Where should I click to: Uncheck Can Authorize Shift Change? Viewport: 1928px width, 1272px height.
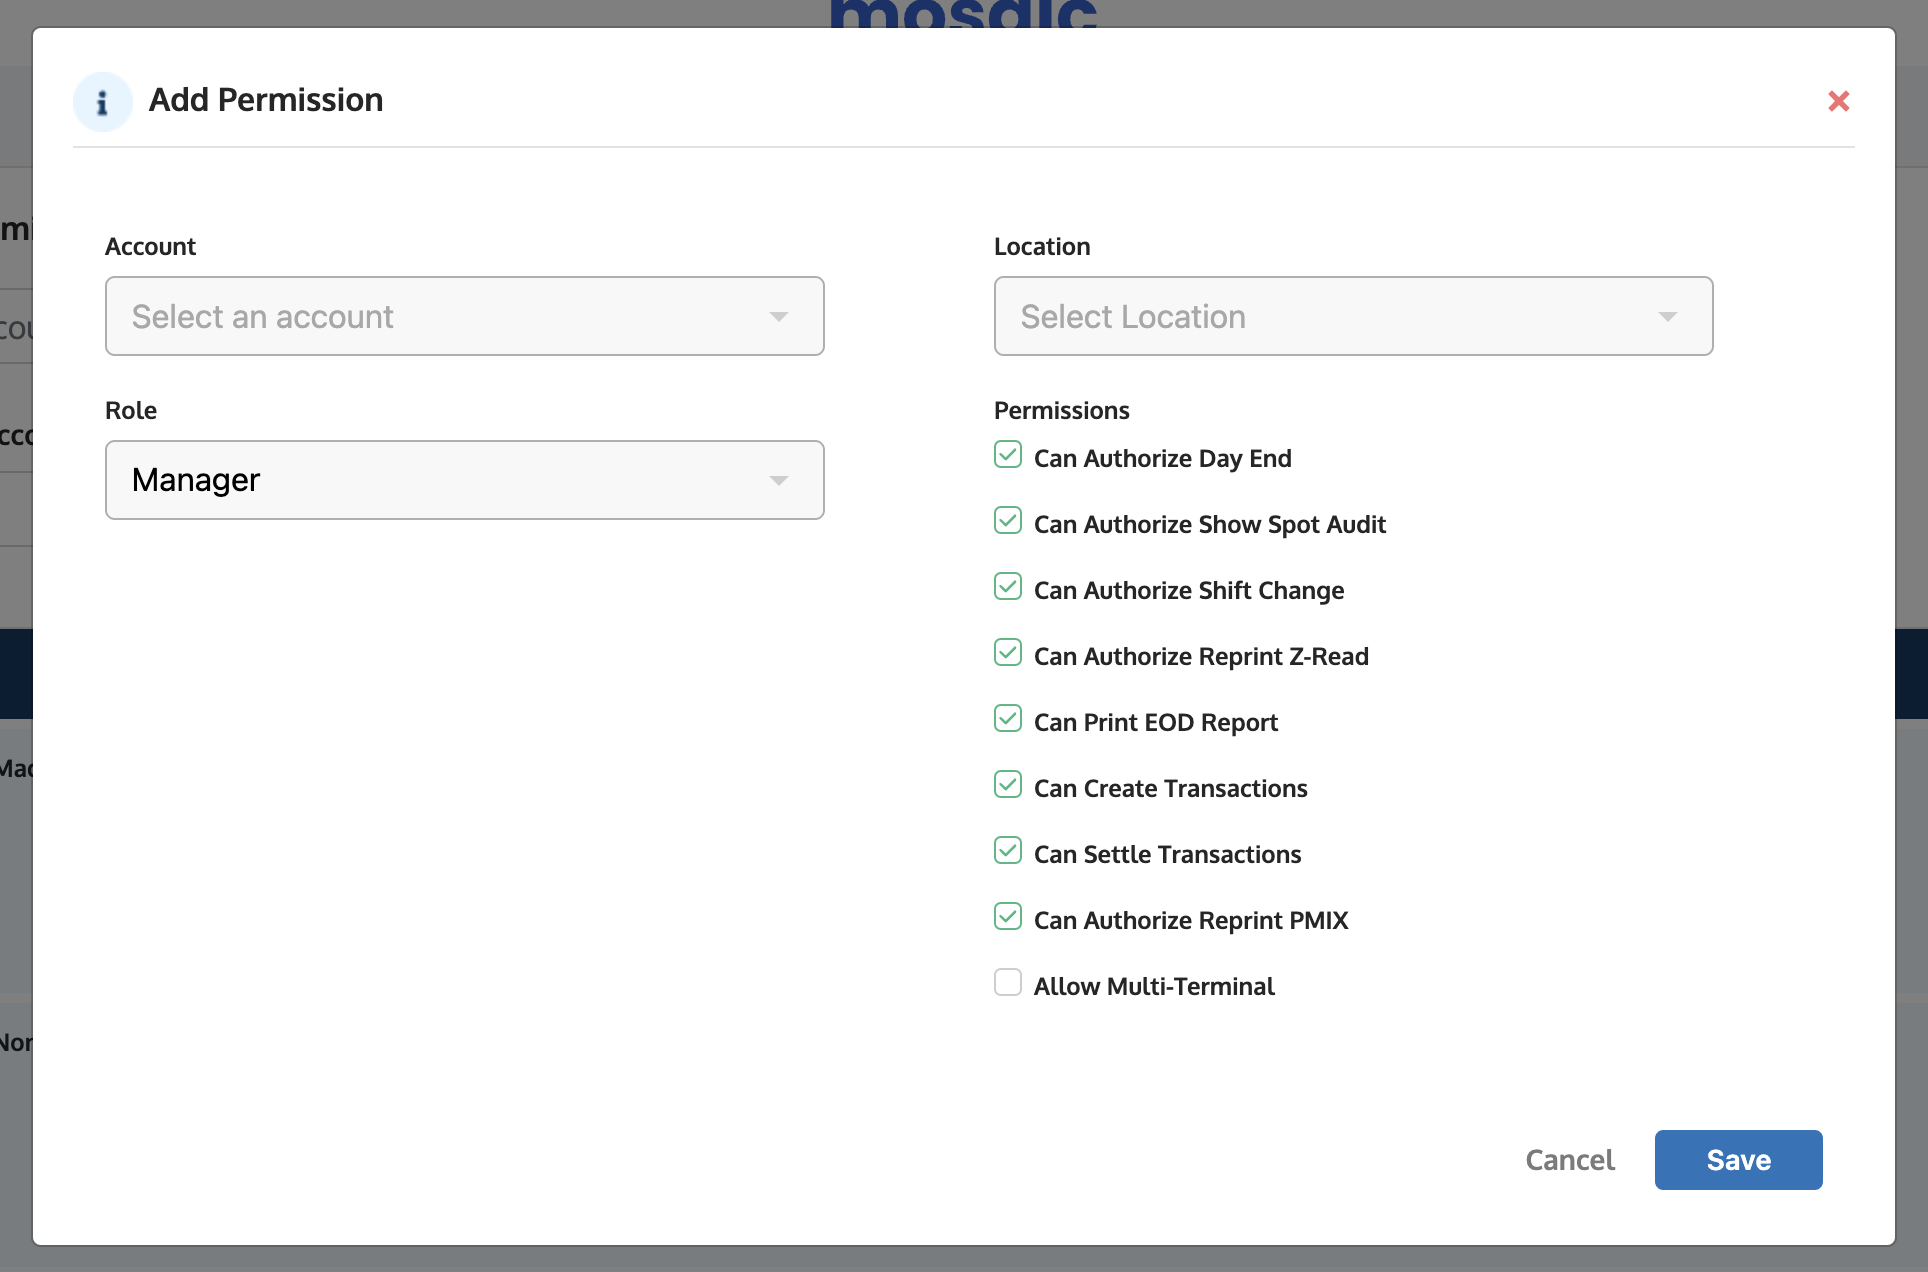1007,587
